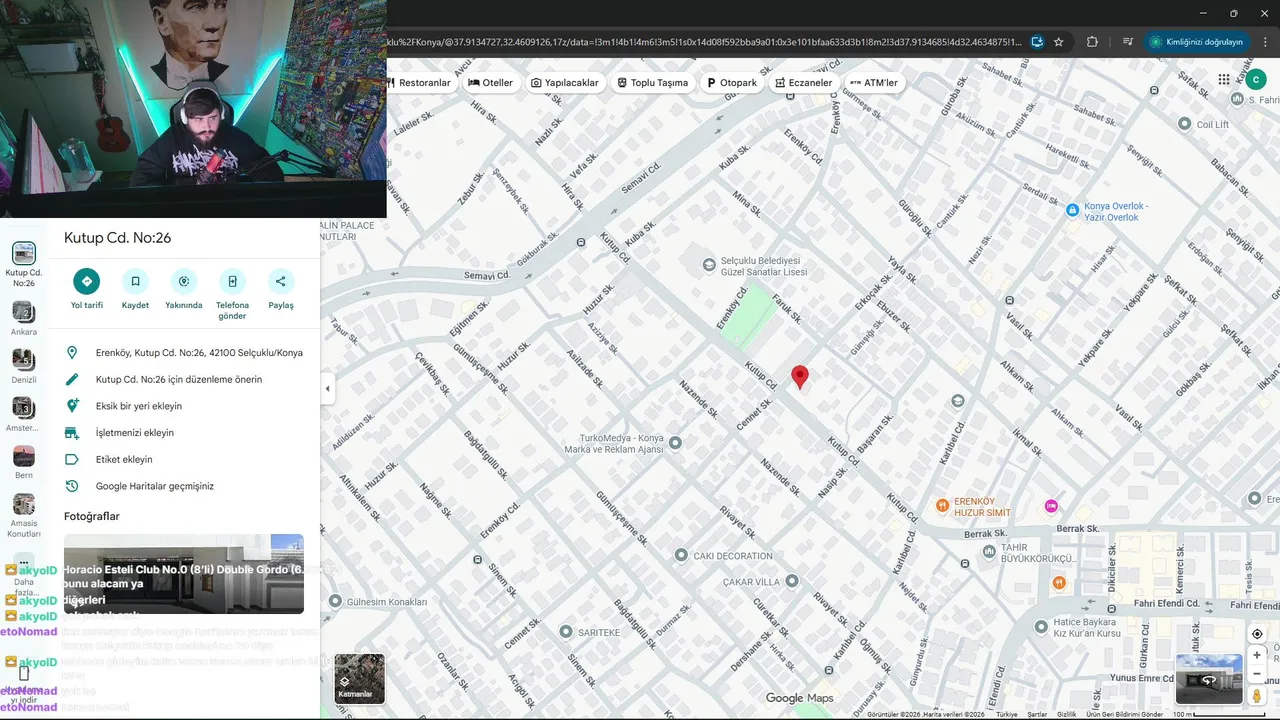Click the Konya Overlok map marker
This screenshot has height=720, width=1280.
[1072, 210]
